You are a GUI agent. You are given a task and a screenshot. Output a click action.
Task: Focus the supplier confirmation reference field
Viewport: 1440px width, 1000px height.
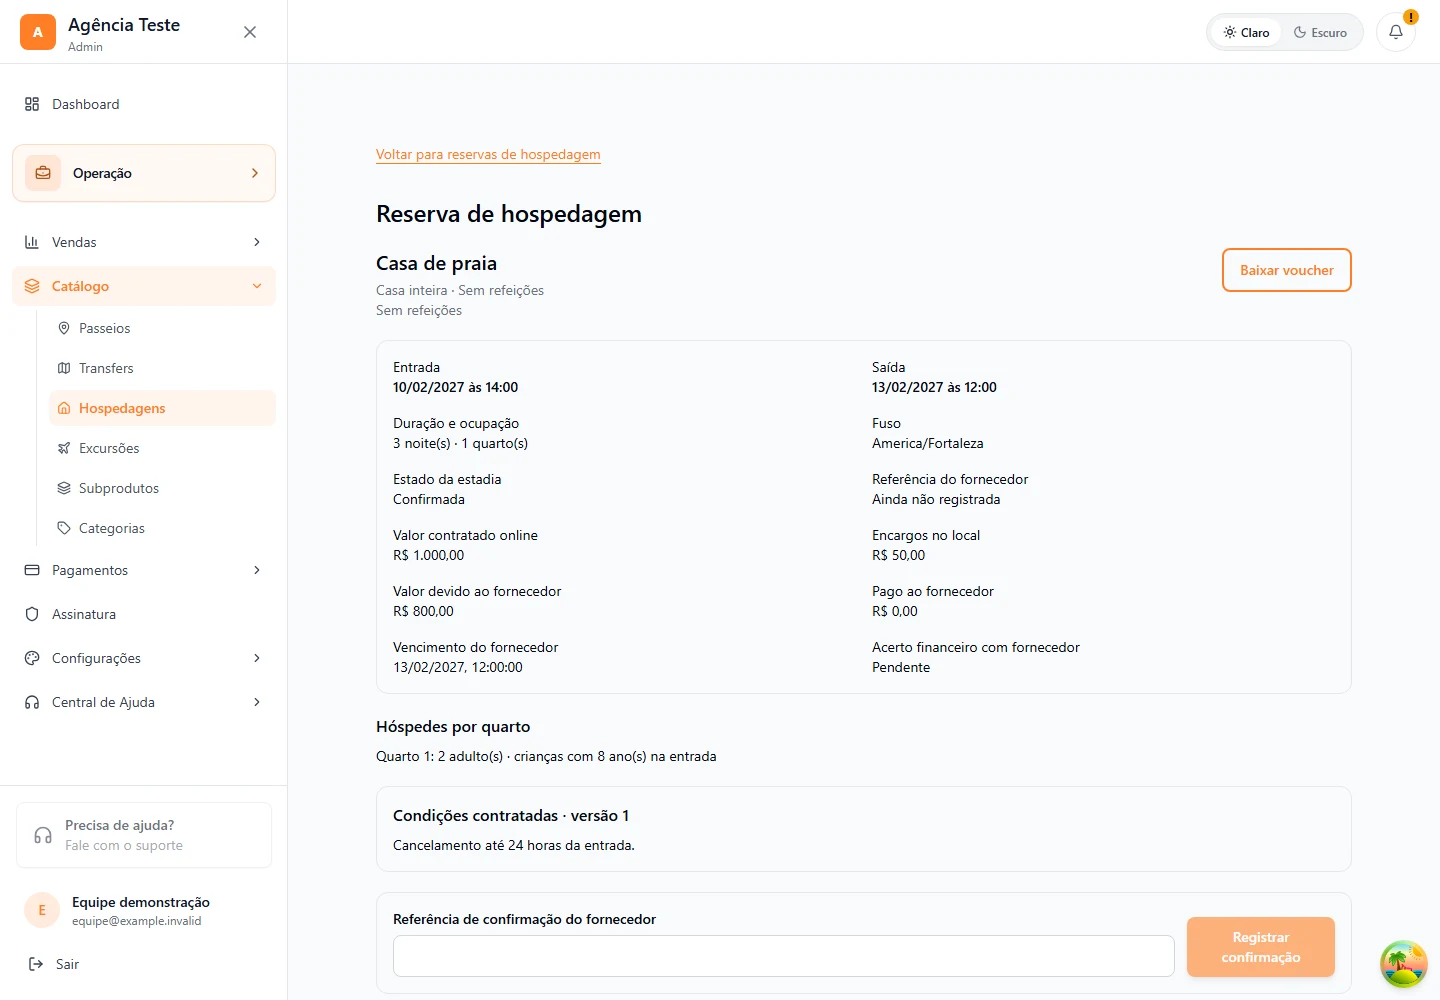[x=784, y=956]
